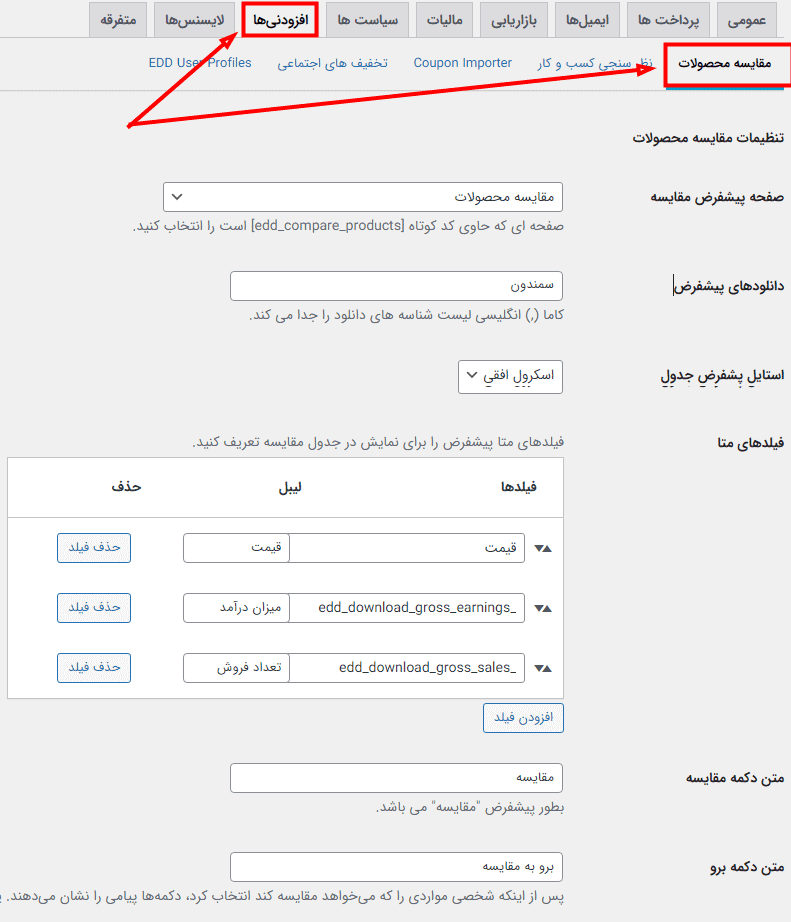Click the متن دکمه مقایسه label

[x=735, y=778]
